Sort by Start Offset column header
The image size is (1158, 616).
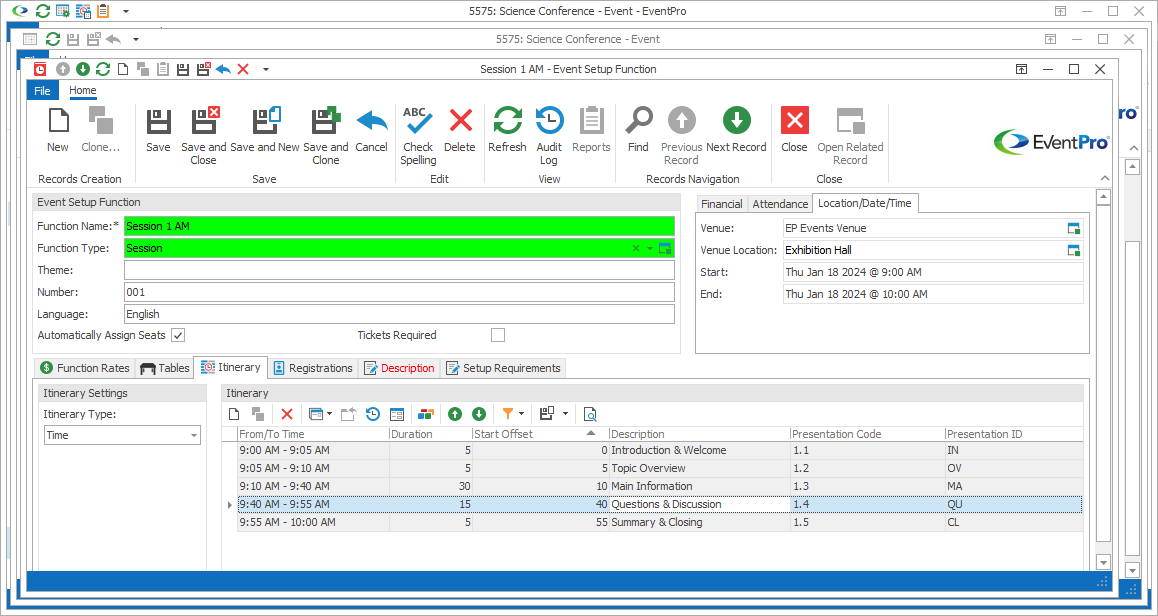(540, 434)
